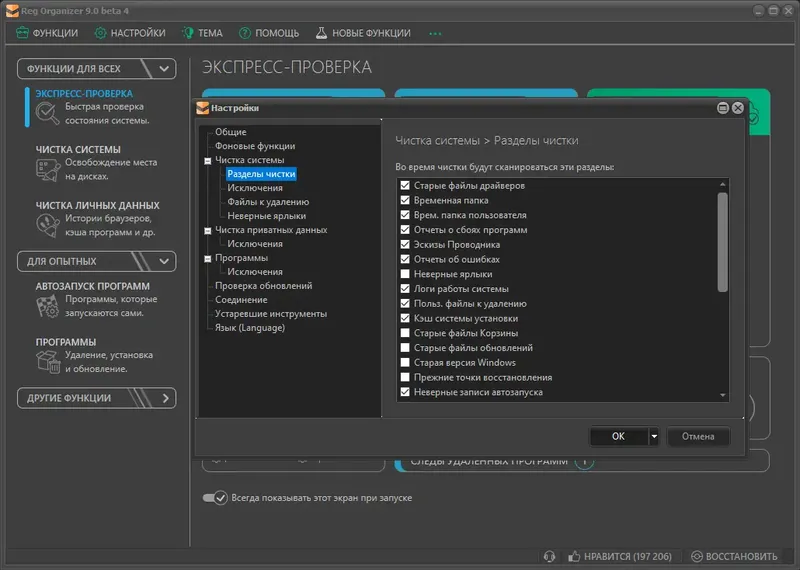Uncheck Эскизы Проводника
This screenshot has height=570, width=800.
(x=405, y=244)
